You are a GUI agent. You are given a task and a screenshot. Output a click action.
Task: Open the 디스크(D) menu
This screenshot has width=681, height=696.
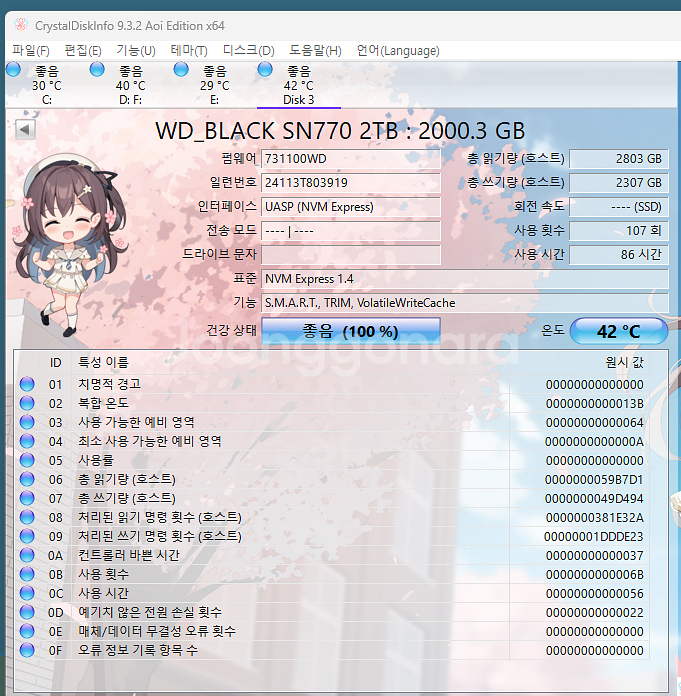(249, 51)
